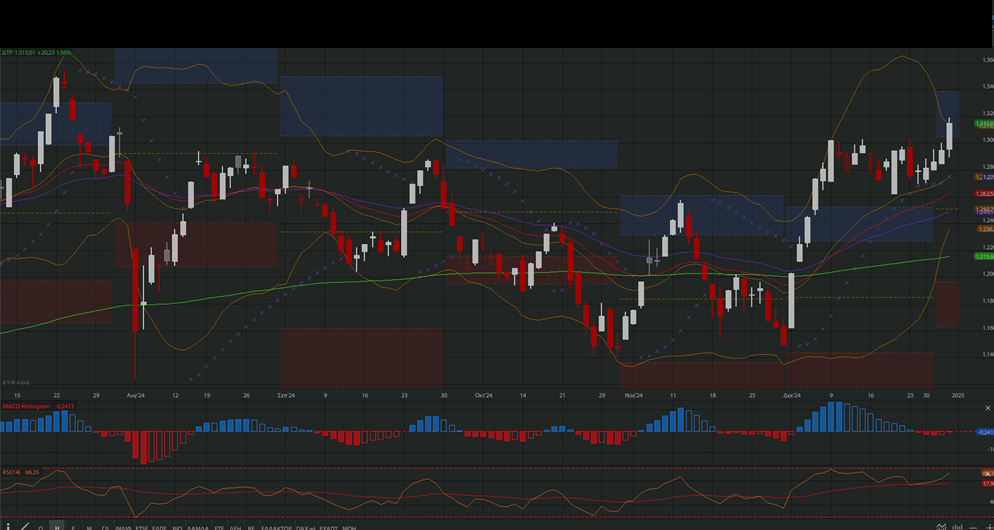Open the FTSE symbol tab
The height and width of the screenshot is (530, 994).
[x=141, y=527]
